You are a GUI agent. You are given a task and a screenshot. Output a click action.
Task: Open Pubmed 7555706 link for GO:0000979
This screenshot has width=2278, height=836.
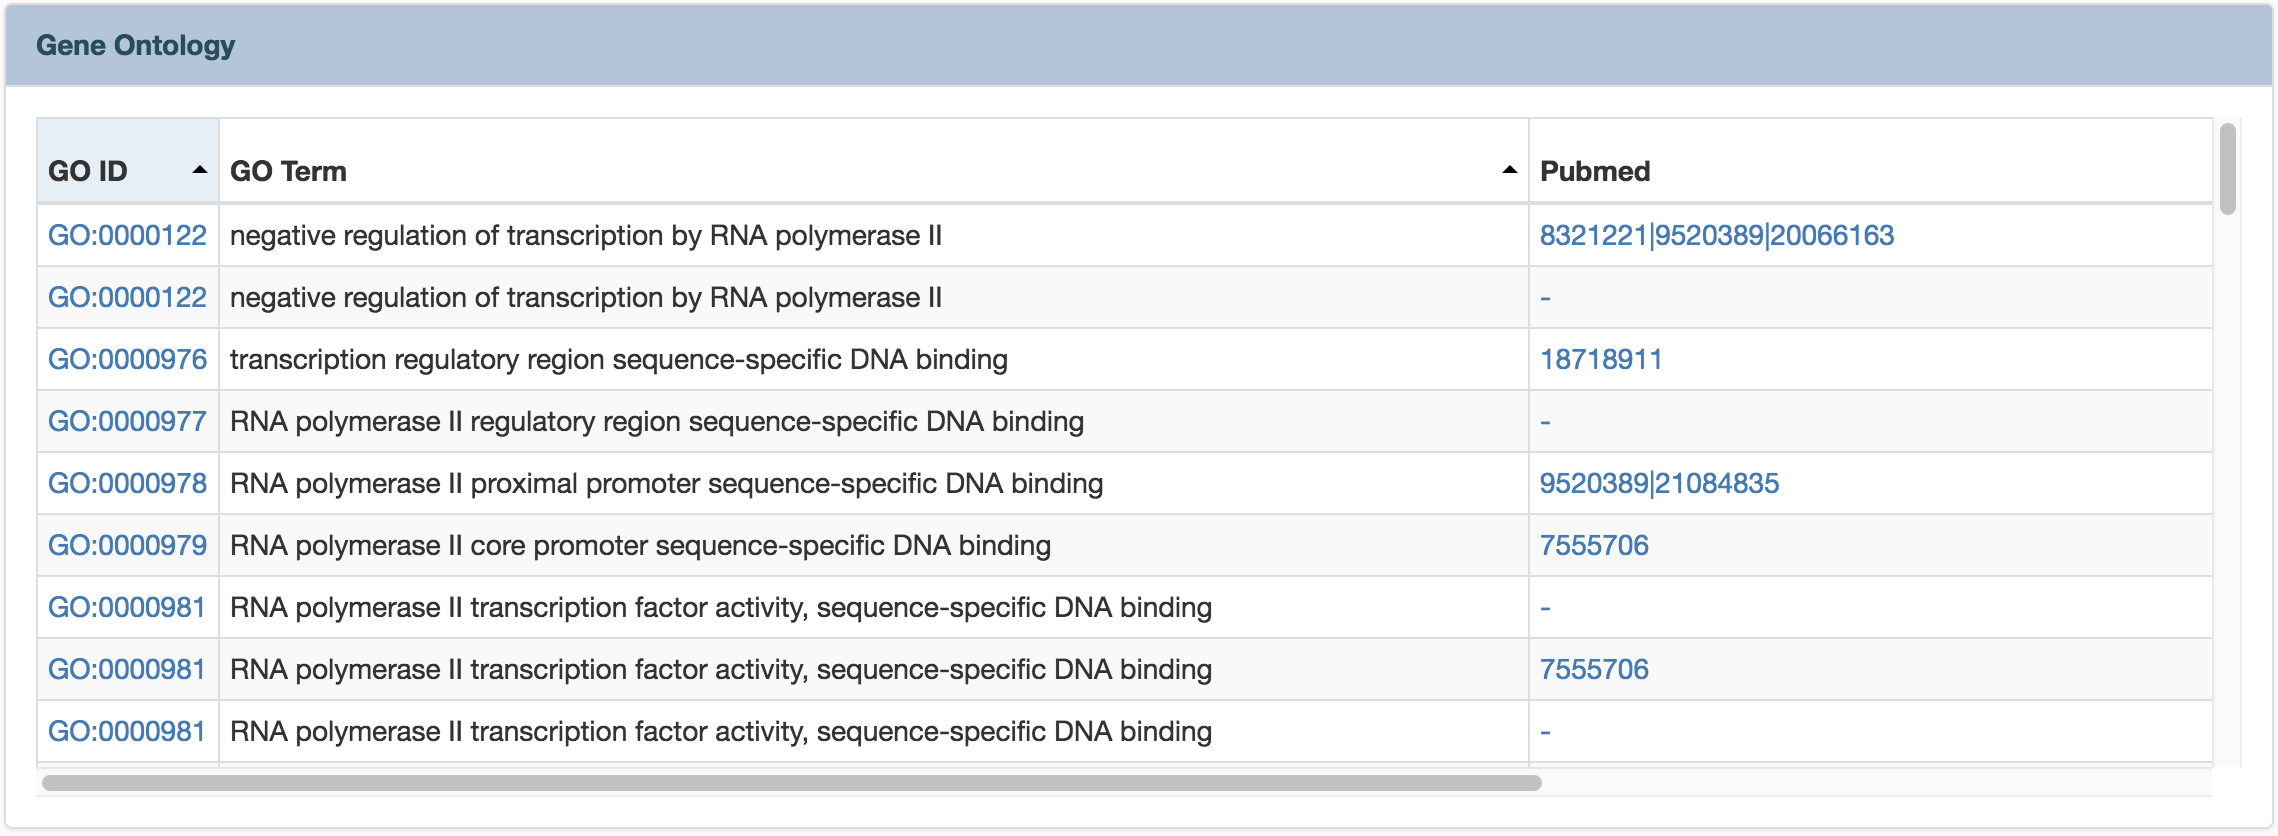pos(1594,545)
